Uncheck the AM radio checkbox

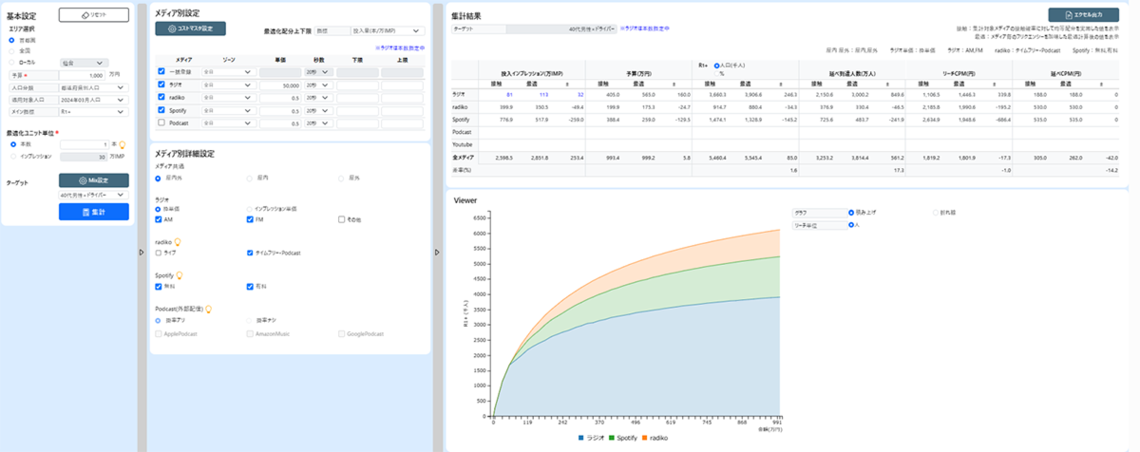pyautogui.click(x=159, y=219)
